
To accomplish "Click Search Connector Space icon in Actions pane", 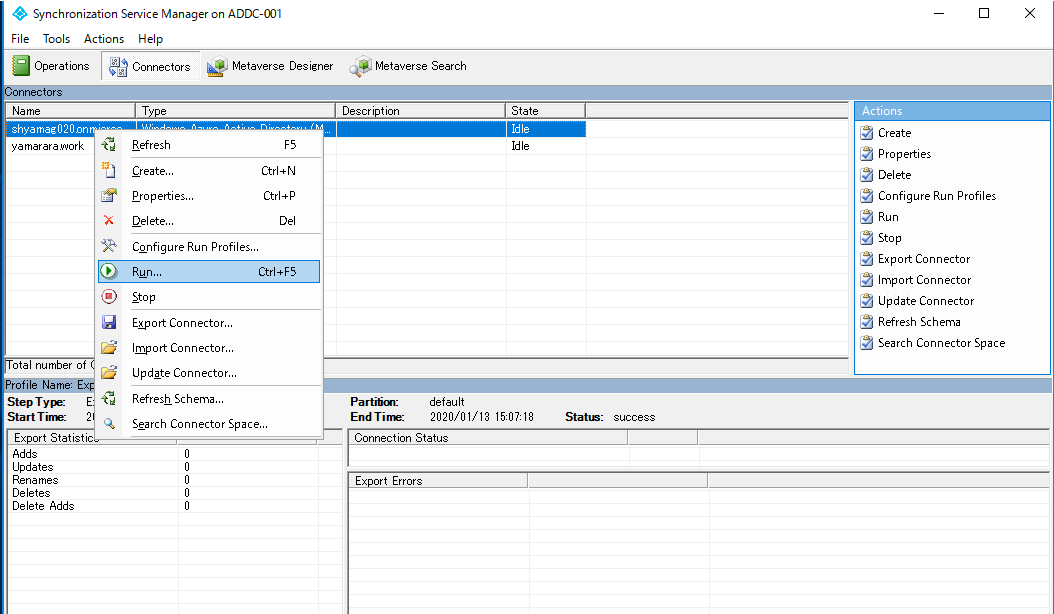I will tap(867, 342).
